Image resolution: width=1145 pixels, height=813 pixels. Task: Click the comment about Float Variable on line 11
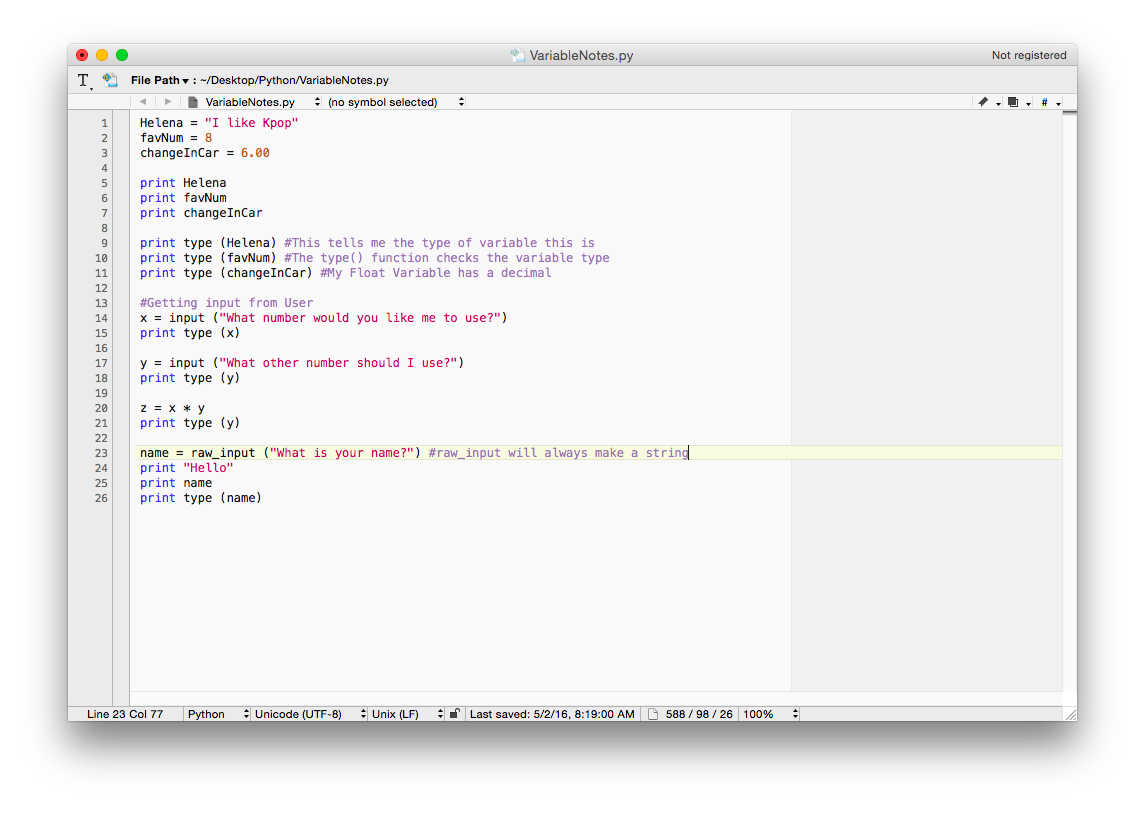pyautogui.click(x=436, y=272)
